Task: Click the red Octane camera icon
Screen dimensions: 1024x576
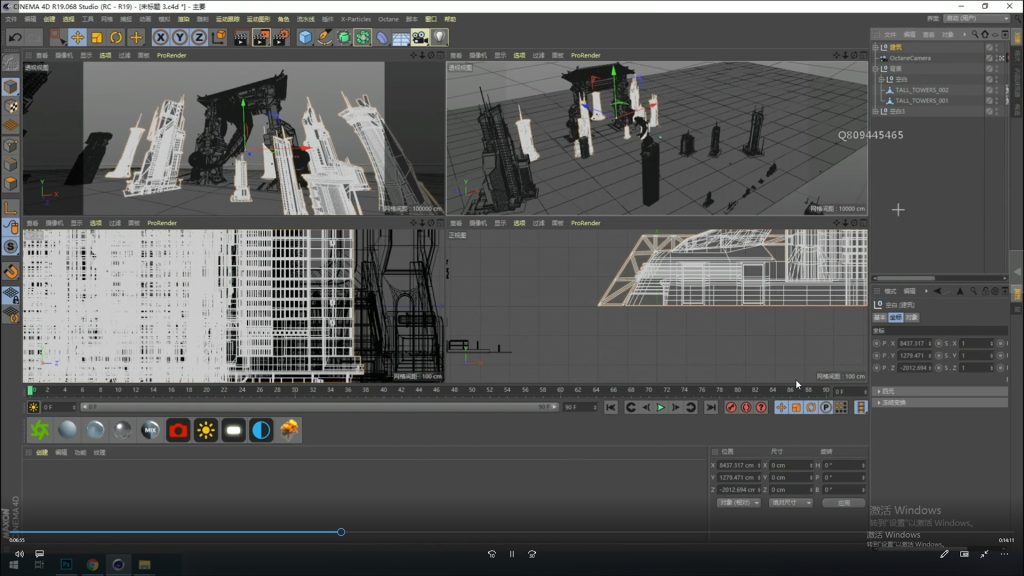Action: tap(178, 430)
